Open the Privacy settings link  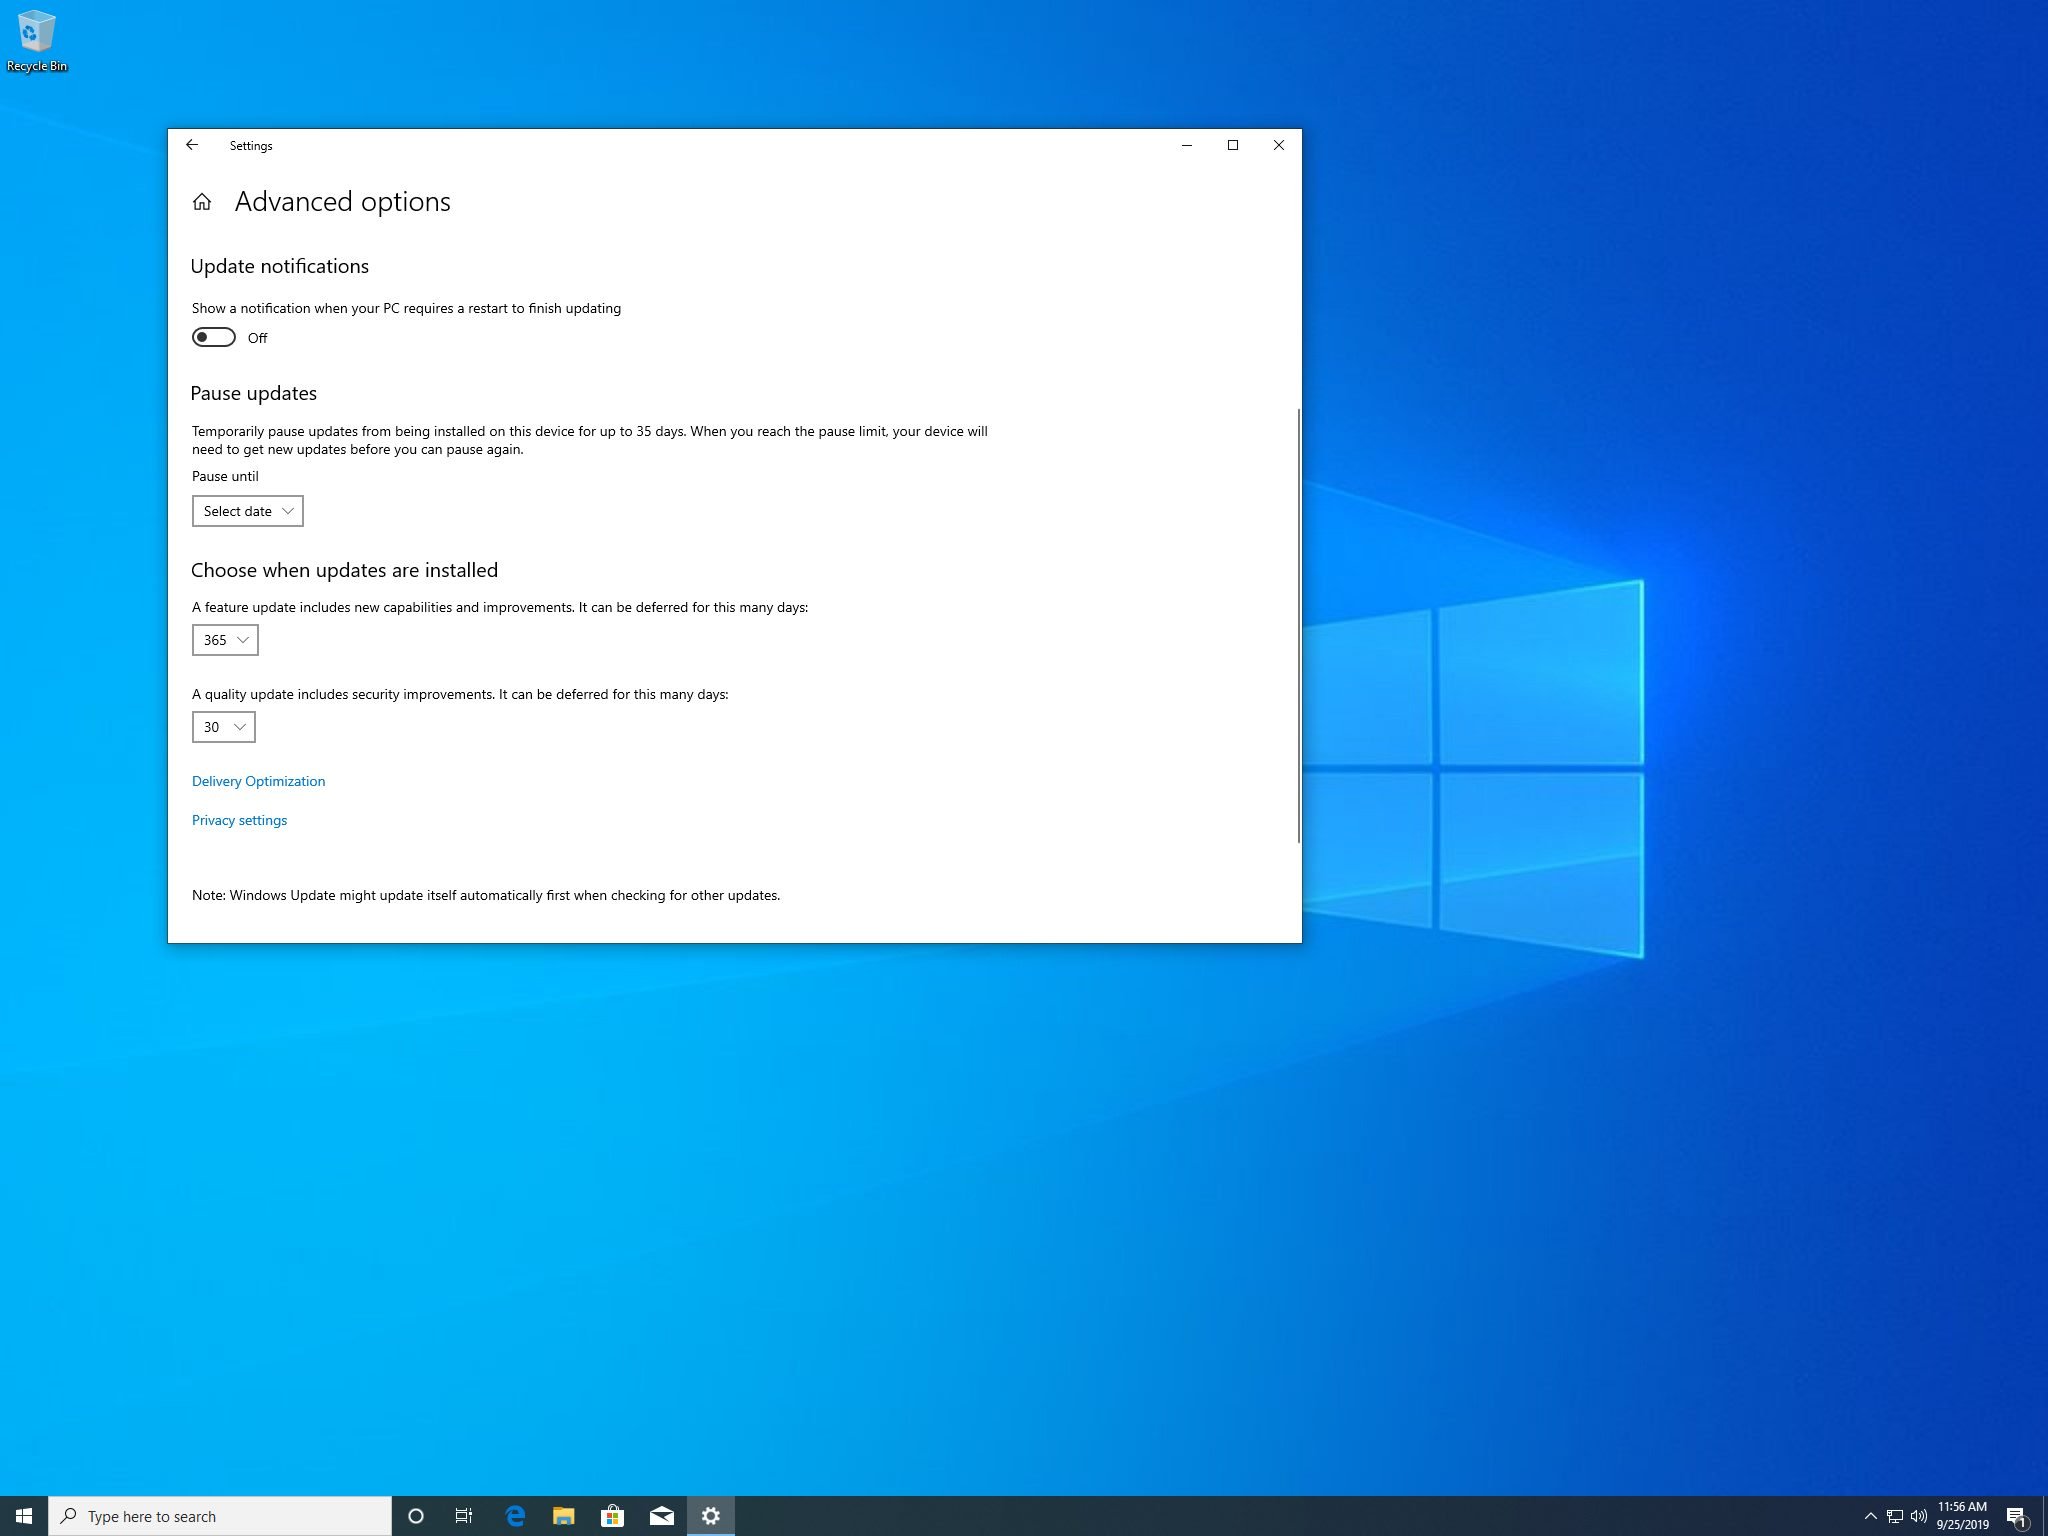239,818
